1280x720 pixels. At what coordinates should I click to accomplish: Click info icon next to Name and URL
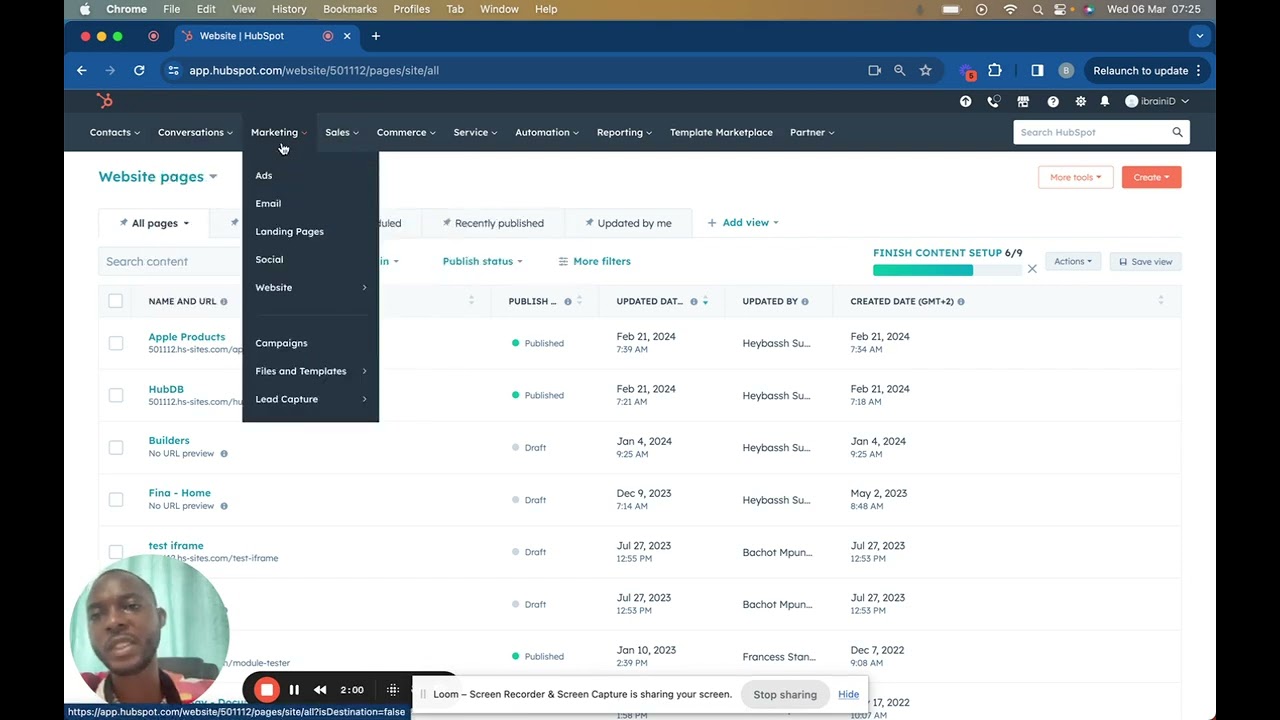223,301
